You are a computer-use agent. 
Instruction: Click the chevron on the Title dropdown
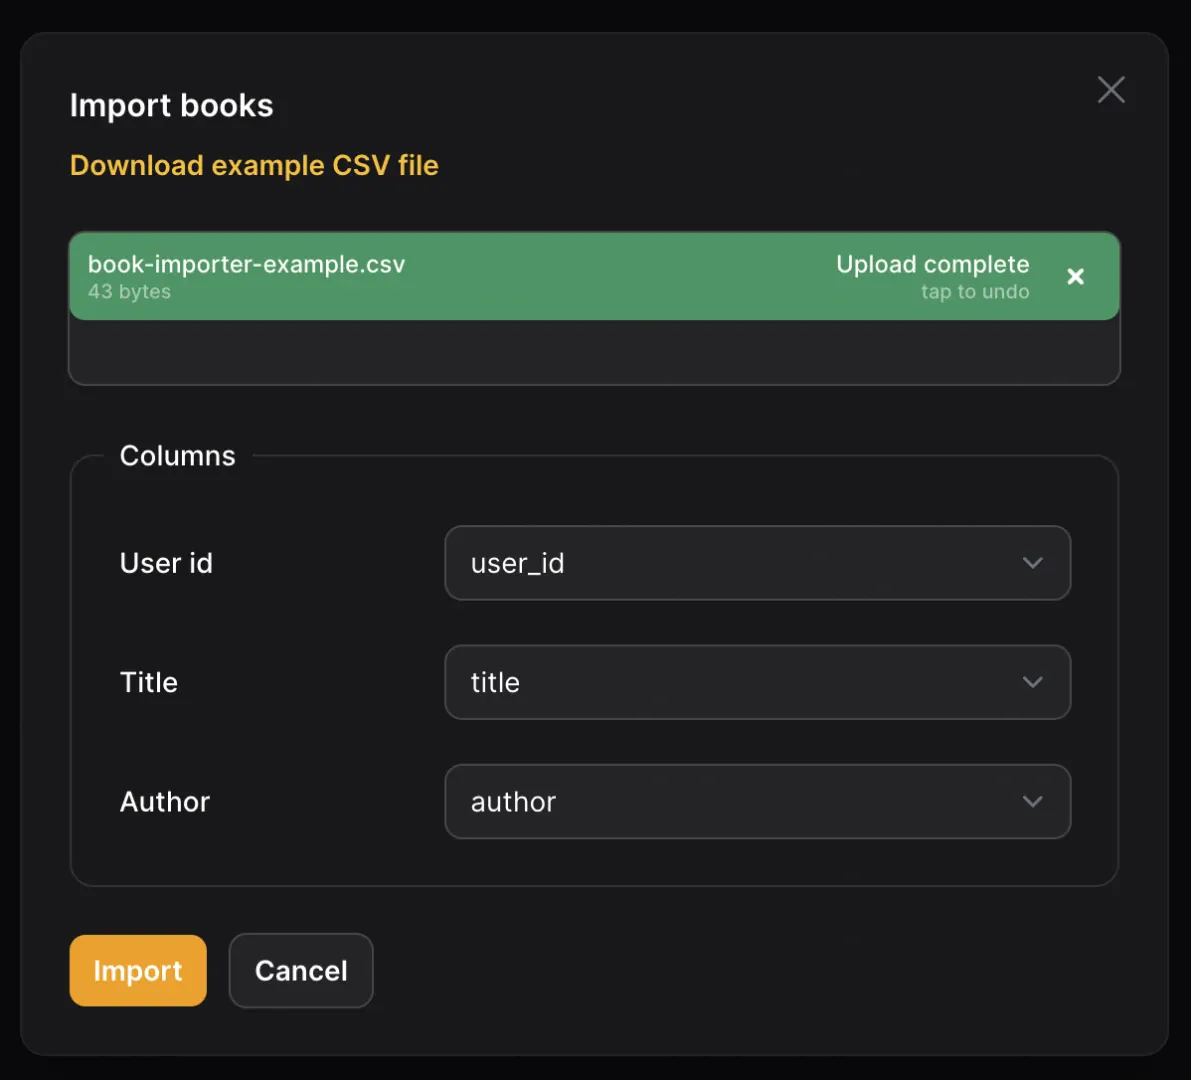click(x=1033, y=682)
